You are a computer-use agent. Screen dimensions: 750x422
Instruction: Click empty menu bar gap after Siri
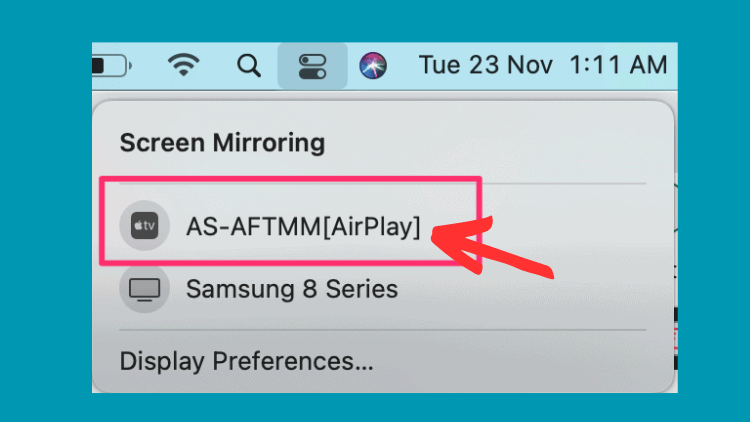click(x=403, y=66)
